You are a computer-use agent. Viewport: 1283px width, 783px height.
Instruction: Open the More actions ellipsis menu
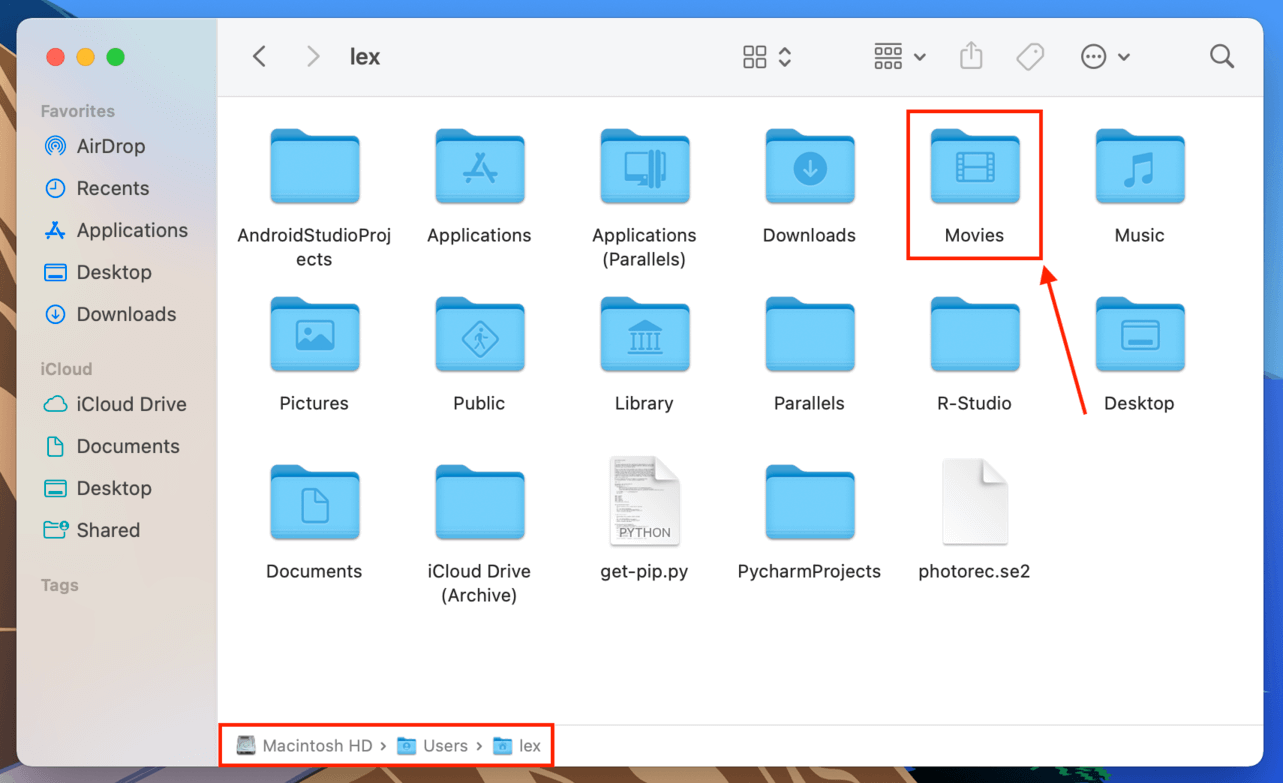tap(1105, 57)
